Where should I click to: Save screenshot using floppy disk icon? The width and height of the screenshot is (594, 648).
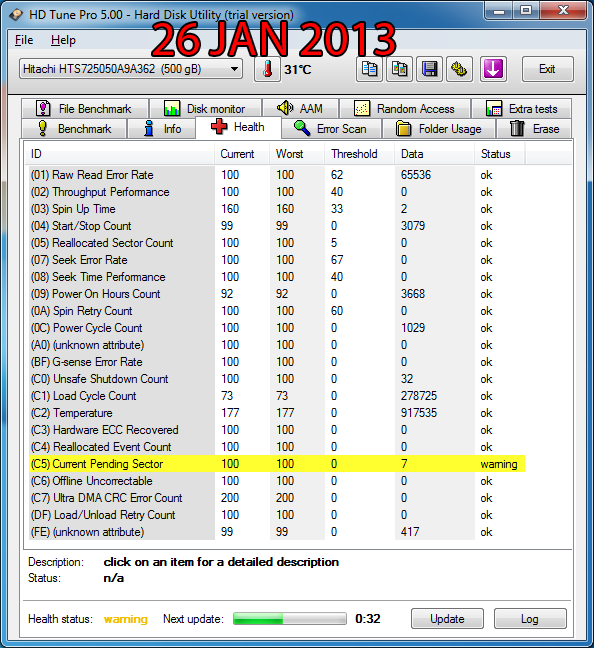pos(429,69)
